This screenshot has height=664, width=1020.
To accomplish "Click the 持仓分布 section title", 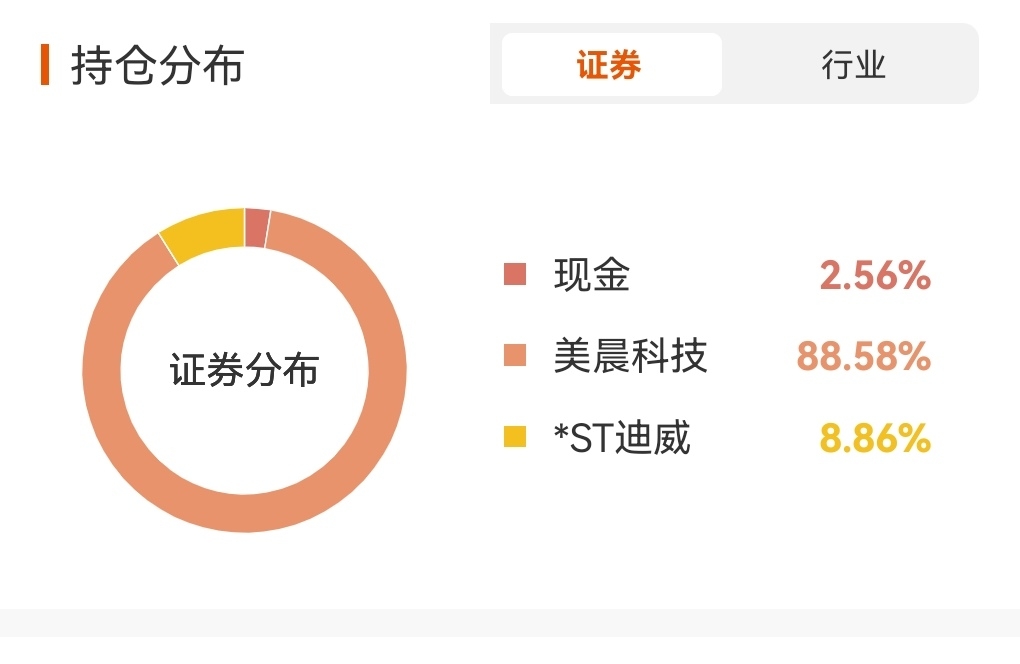I will (157, 66).
